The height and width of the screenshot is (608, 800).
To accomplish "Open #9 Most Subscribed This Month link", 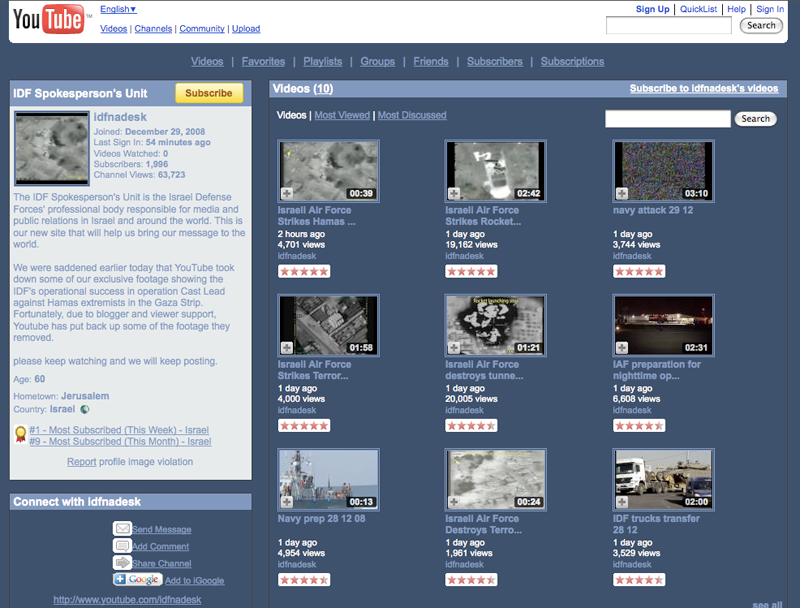I will (120, 441).
